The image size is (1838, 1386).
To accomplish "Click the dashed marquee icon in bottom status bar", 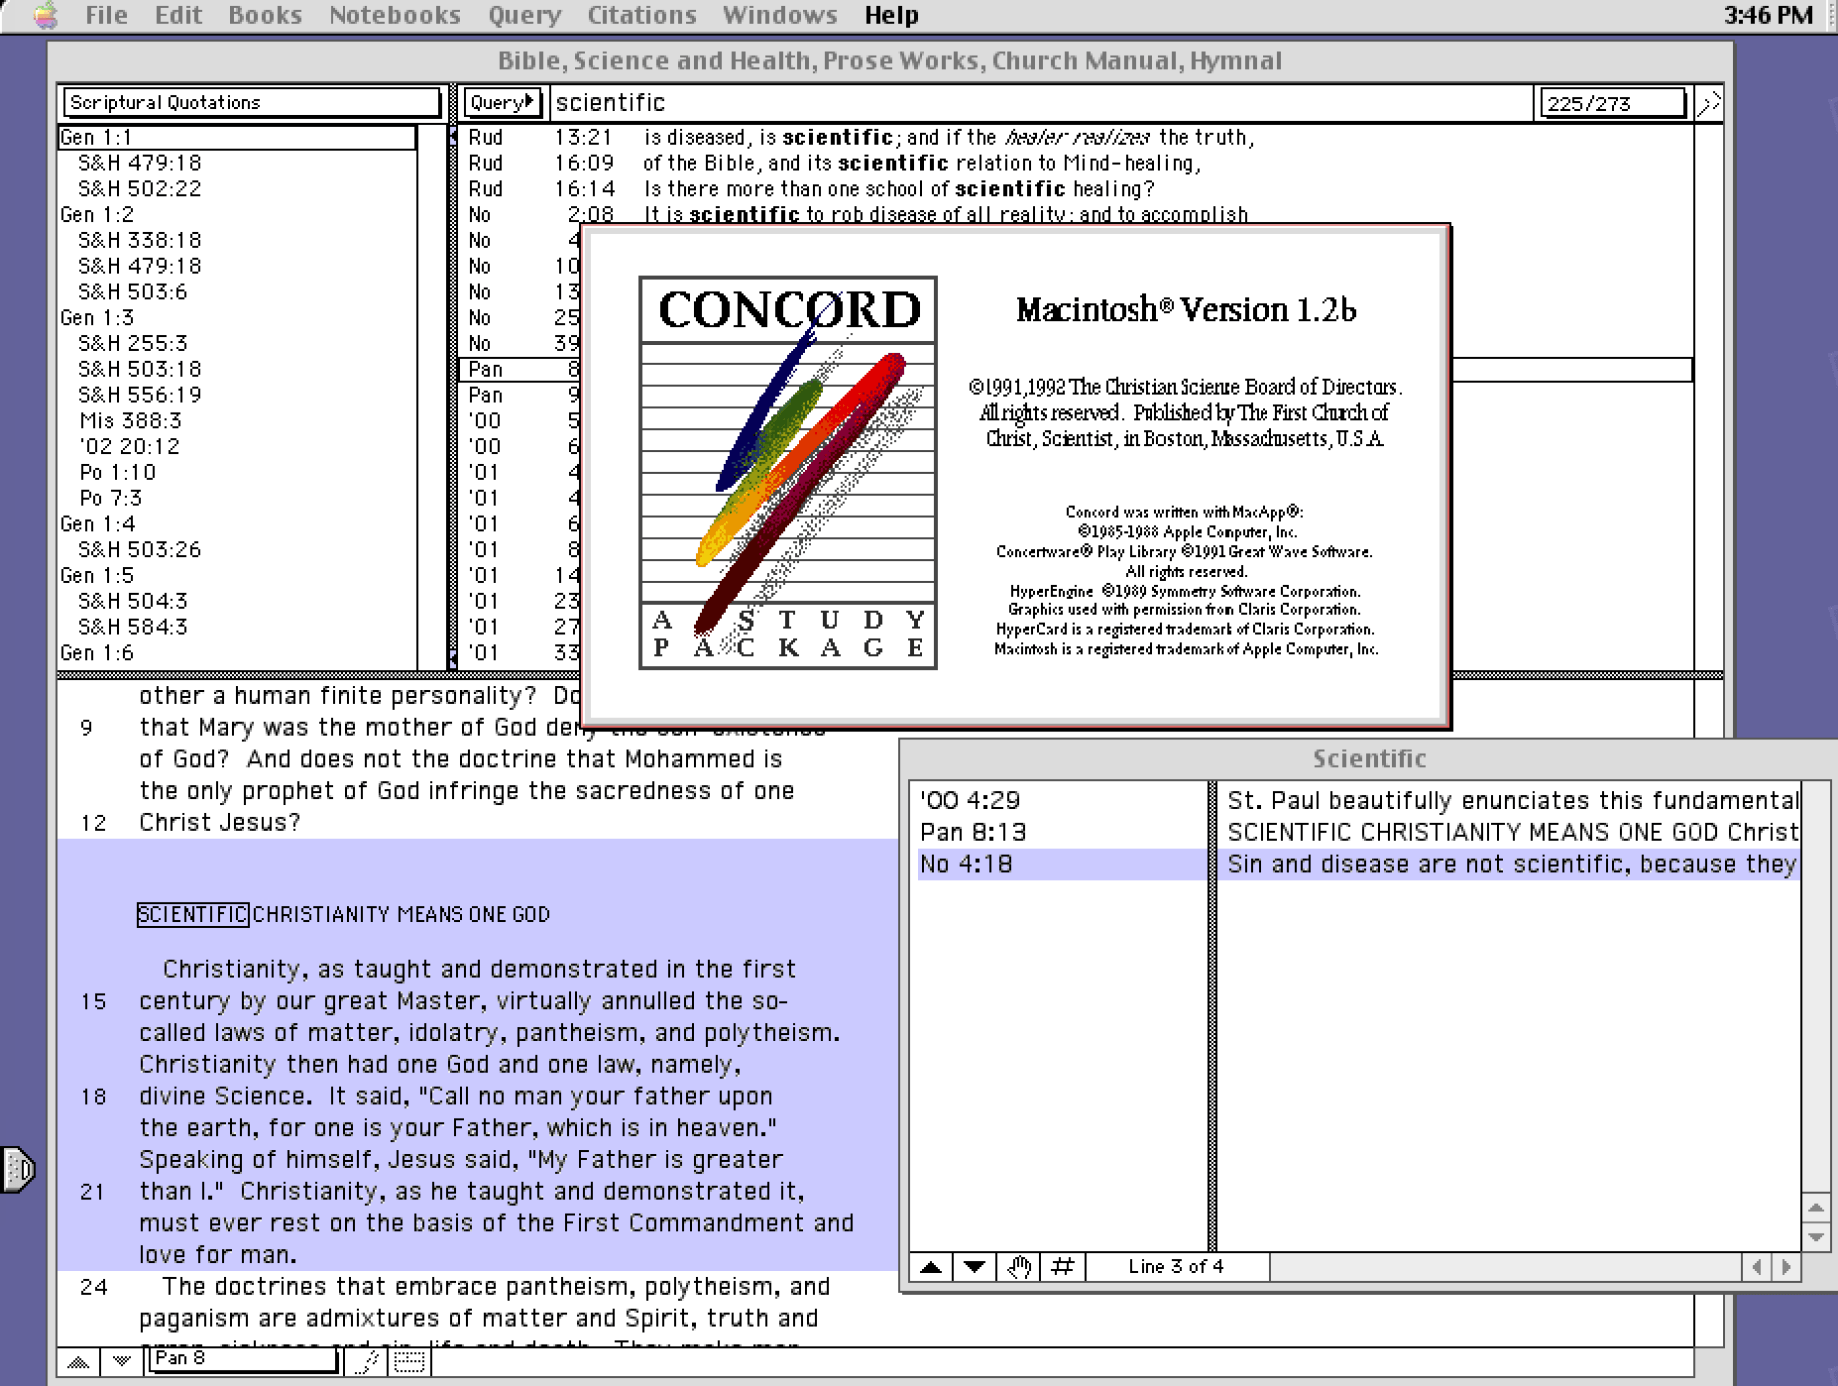I will point(410,1361).
